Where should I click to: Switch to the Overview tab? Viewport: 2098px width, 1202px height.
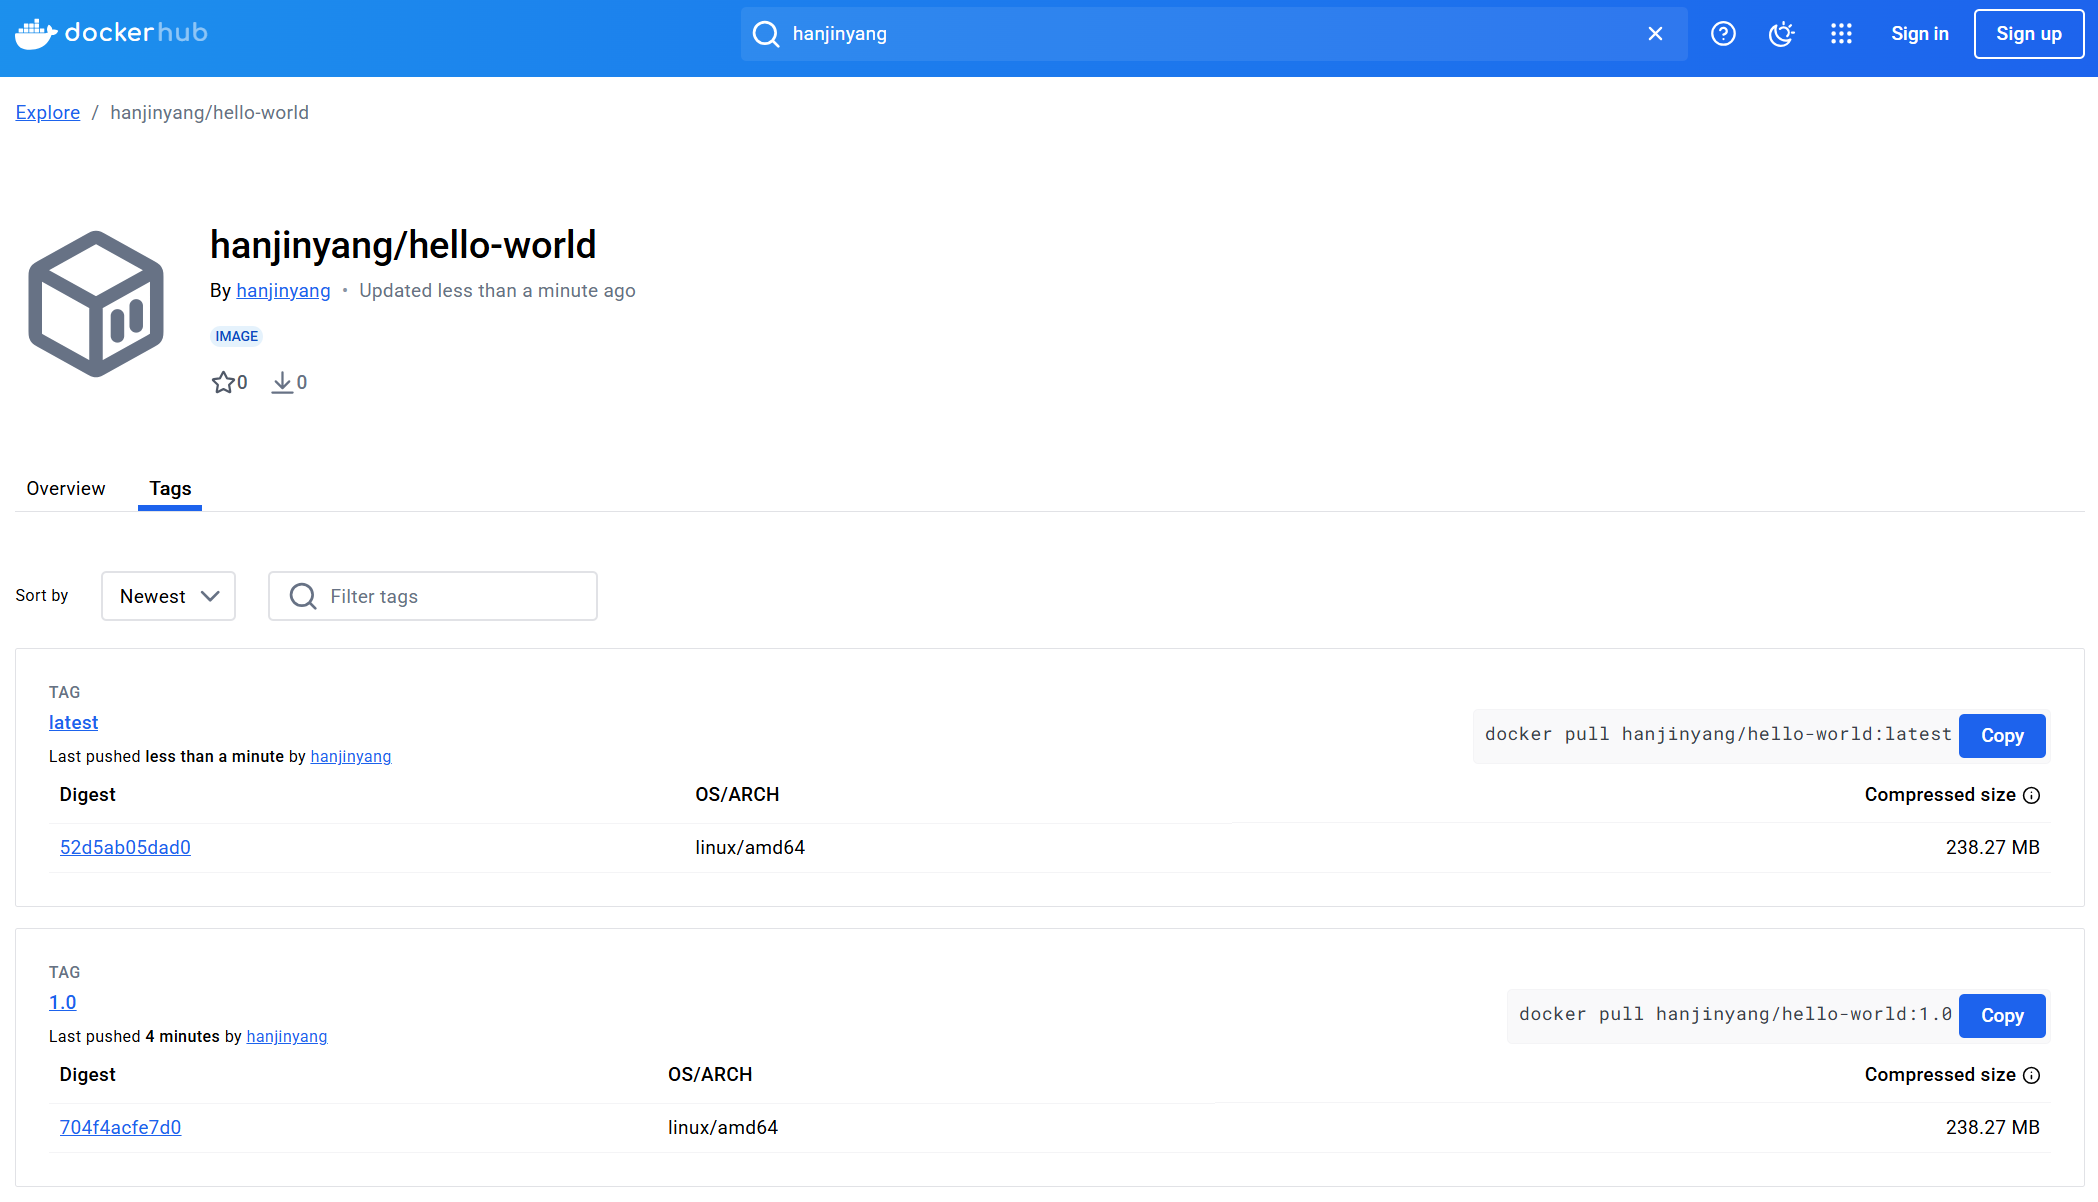pyautogui.click(x=66, y=488)
